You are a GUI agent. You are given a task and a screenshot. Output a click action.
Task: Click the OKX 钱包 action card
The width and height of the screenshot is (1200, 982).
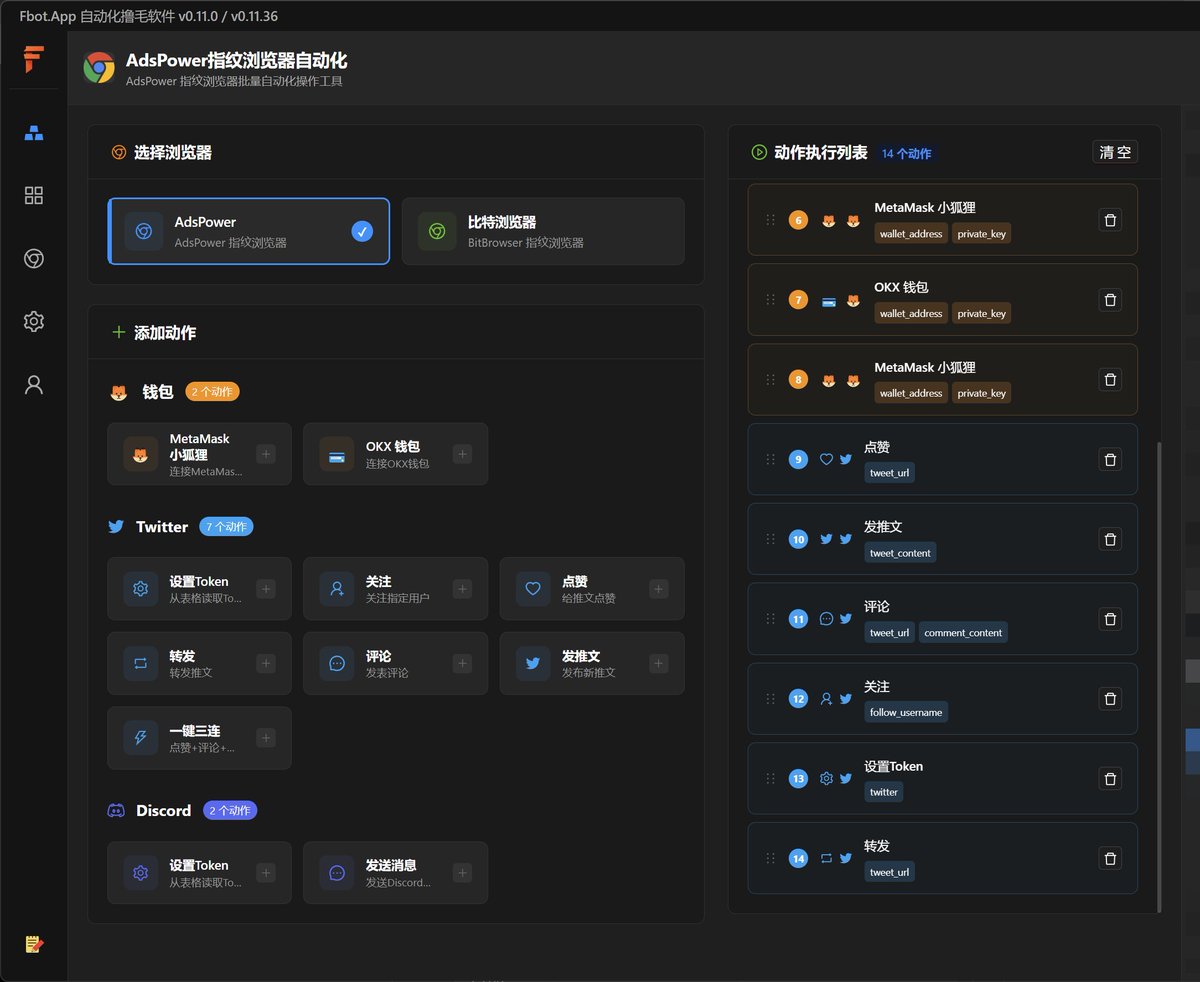(396, 454)
